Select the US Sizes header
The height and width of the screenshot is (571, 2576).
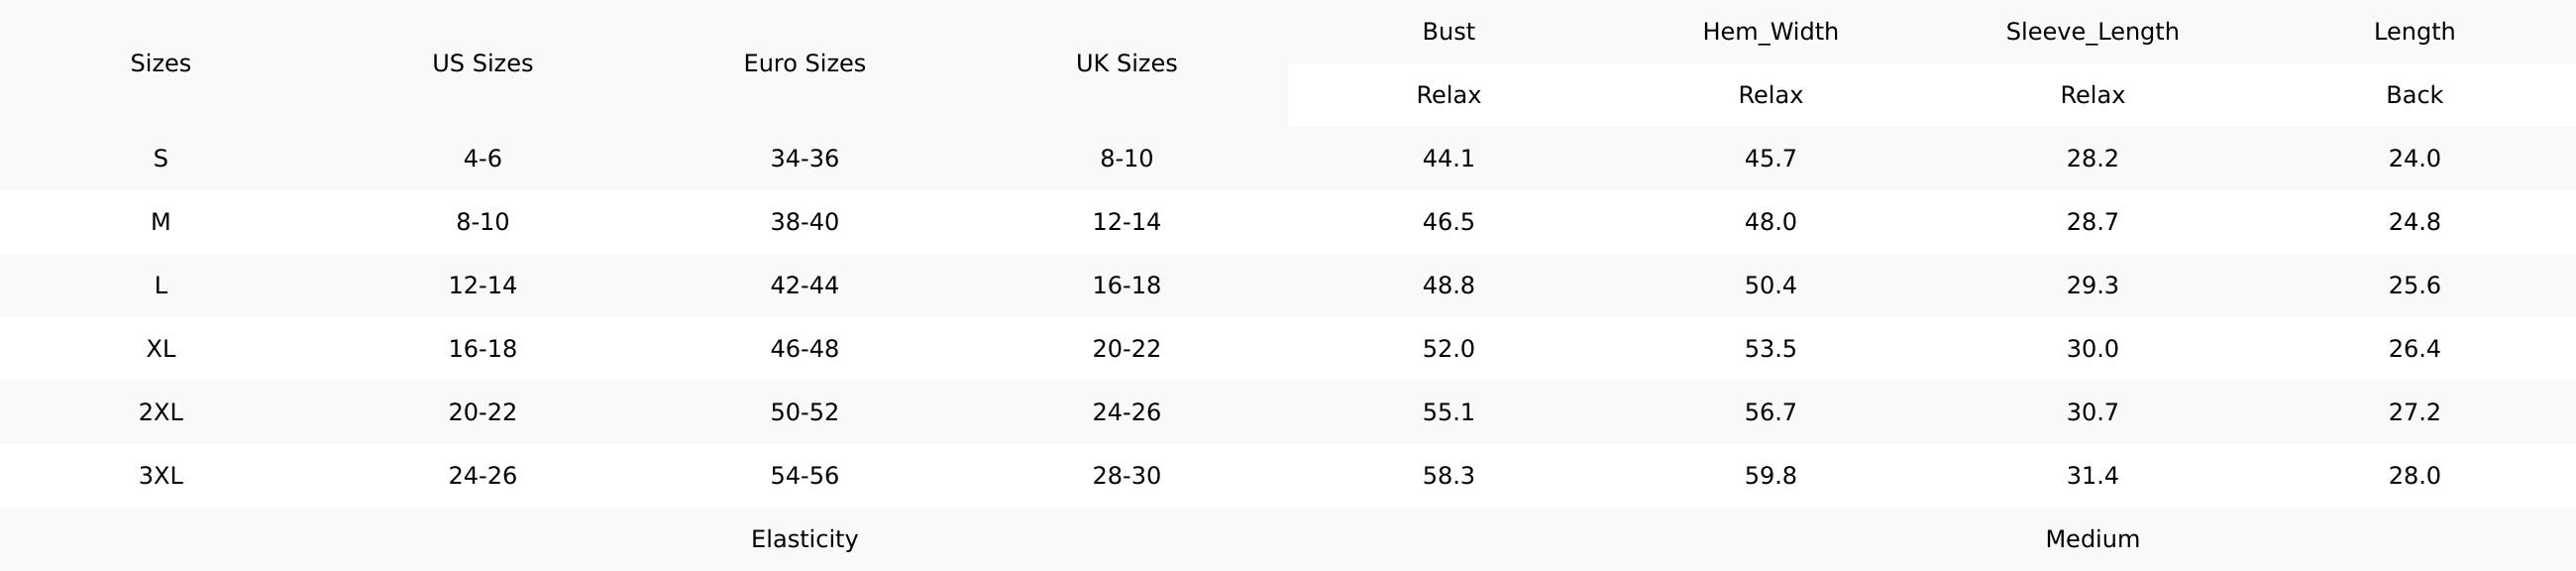482,63
